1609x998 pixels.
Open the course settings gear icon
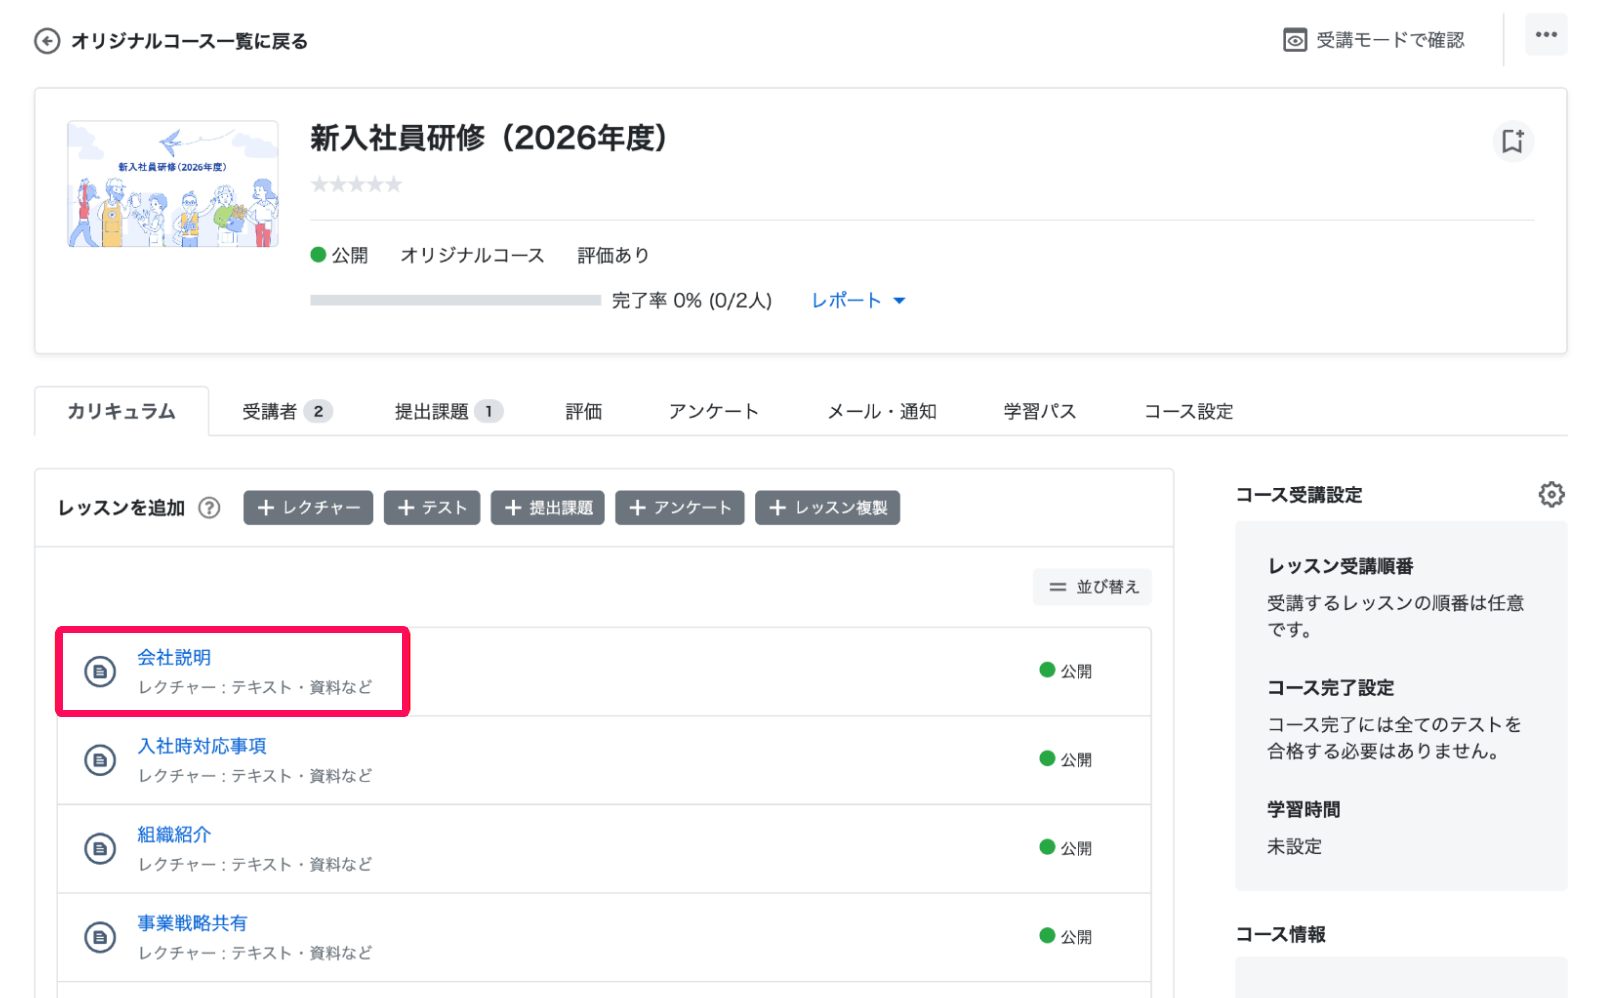(1551, 494)
